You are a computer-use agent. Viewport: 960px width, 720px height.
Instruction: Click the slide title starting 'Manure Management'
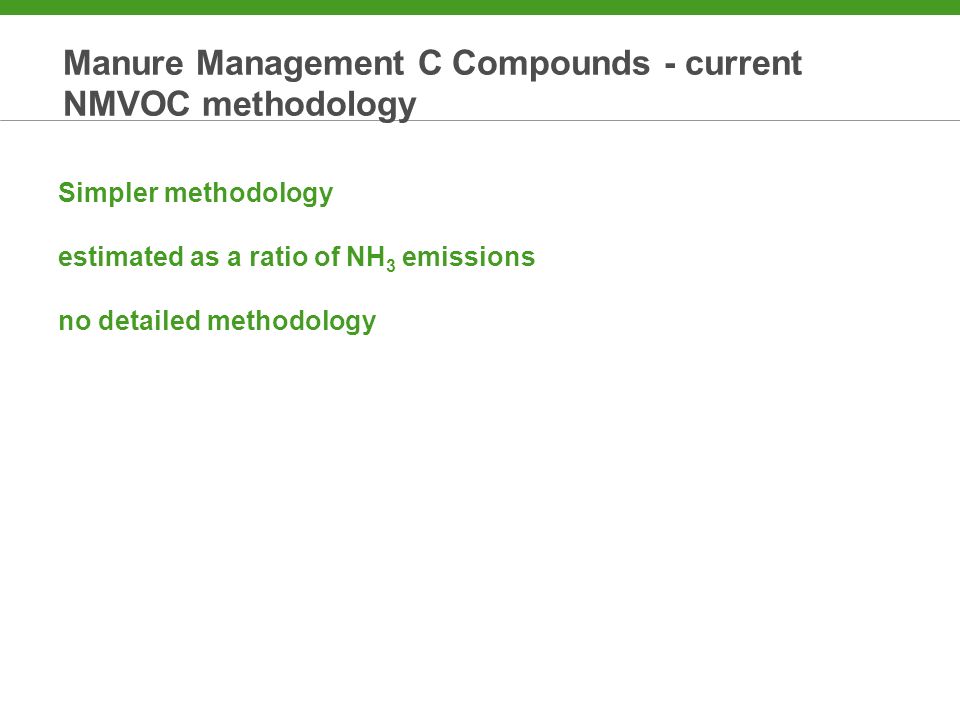[x=432, y=84]
